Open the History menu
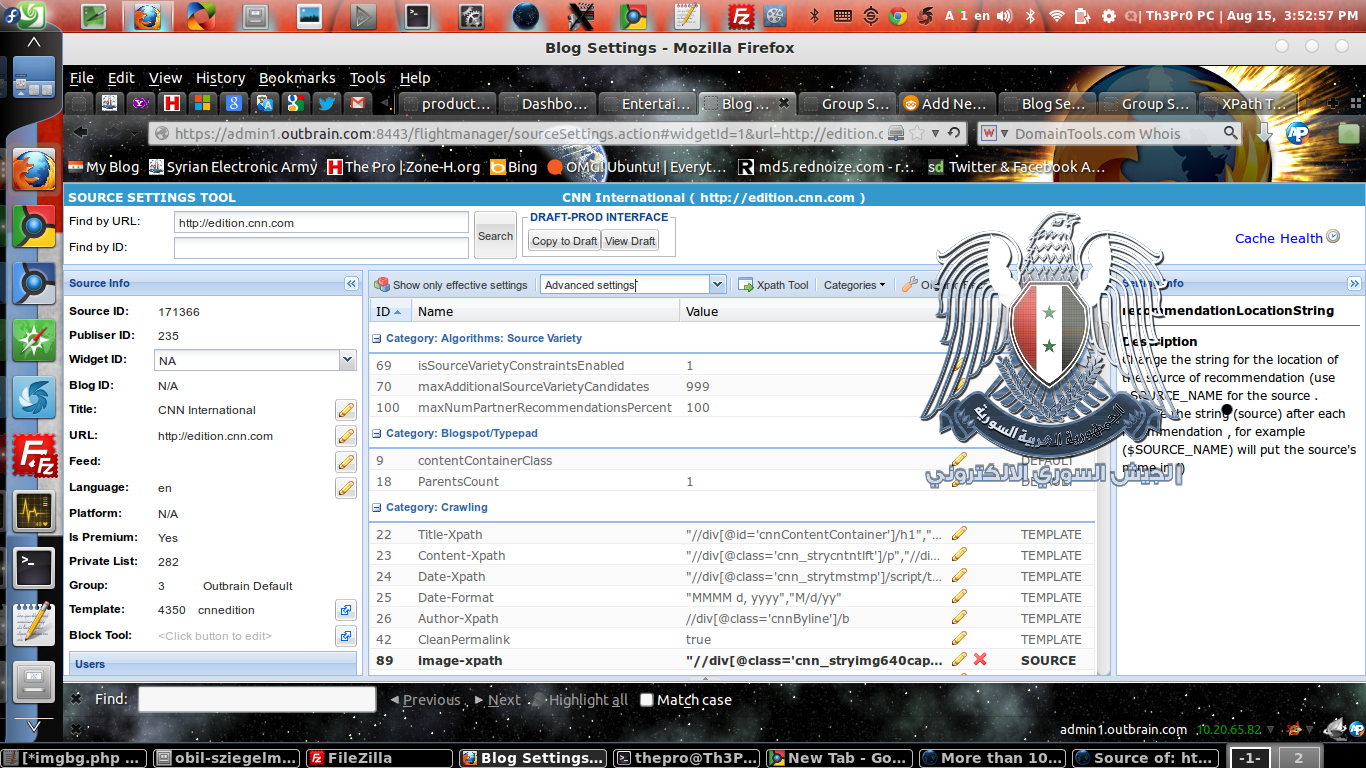 (220, 78)
